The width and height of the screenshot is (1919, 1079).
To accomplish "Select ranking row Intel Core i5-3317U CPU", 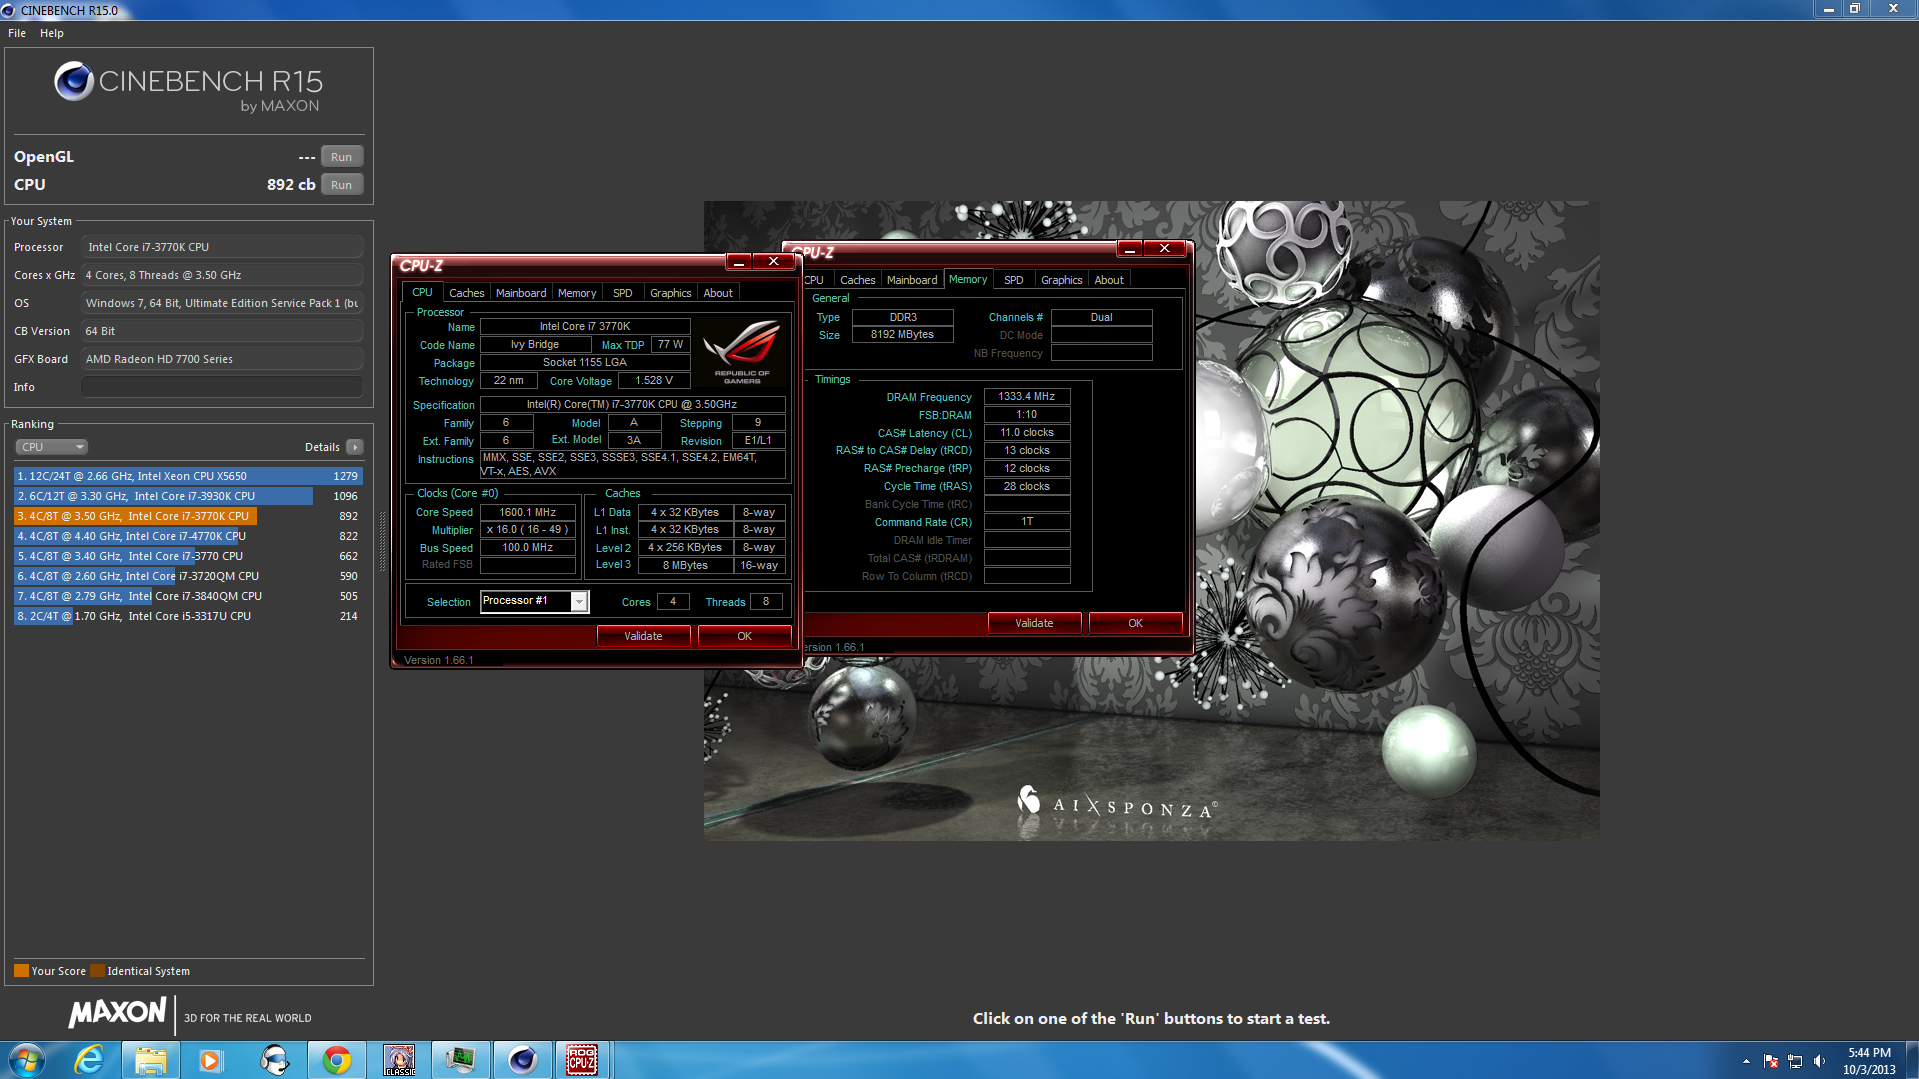I will click(188, 616).
